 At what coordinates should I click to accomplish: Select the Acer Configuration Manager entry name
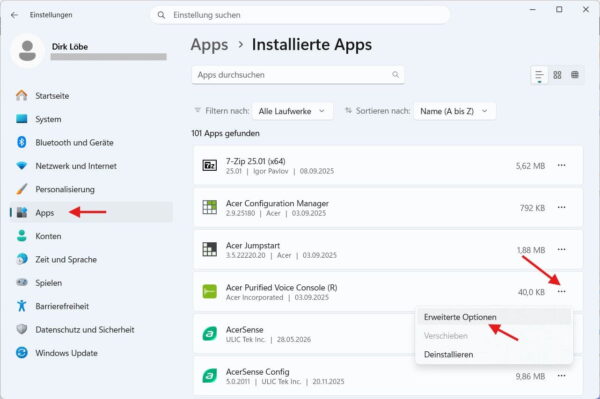tap(277, 203)
